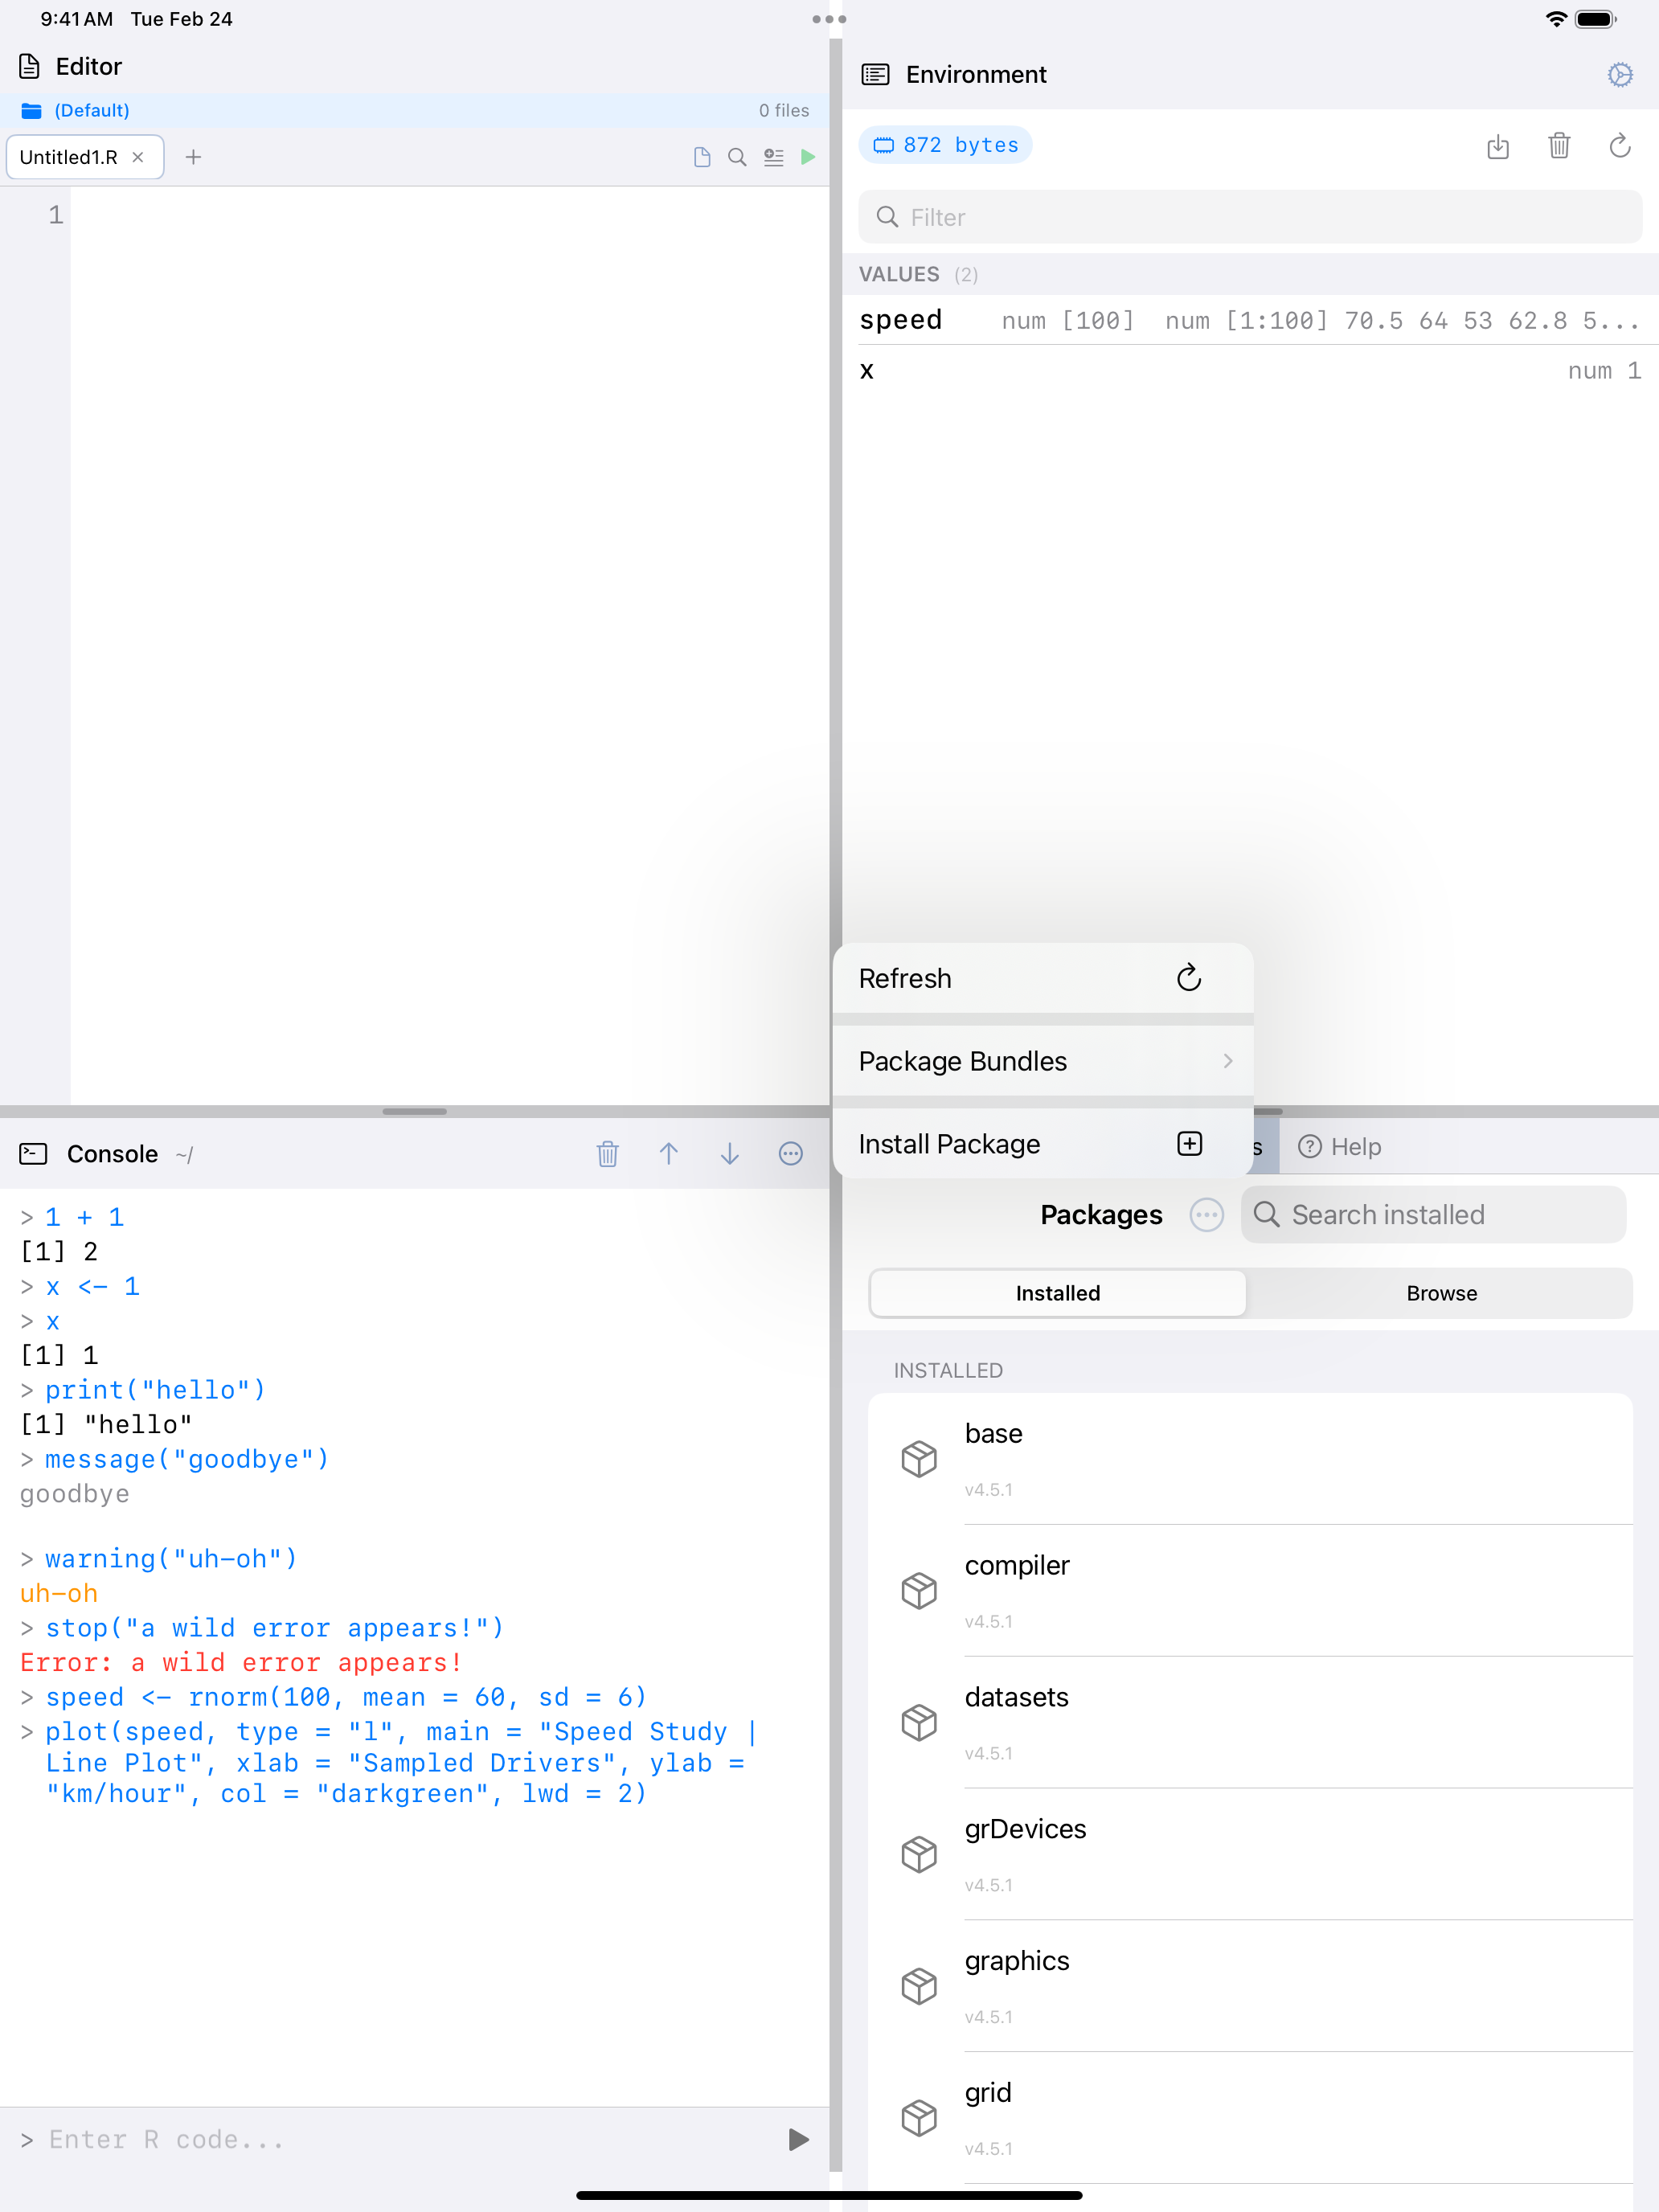Viewport: 1659px width, 2212px height.
Task: Close the Untitled1.R tab
Action: 138,157
